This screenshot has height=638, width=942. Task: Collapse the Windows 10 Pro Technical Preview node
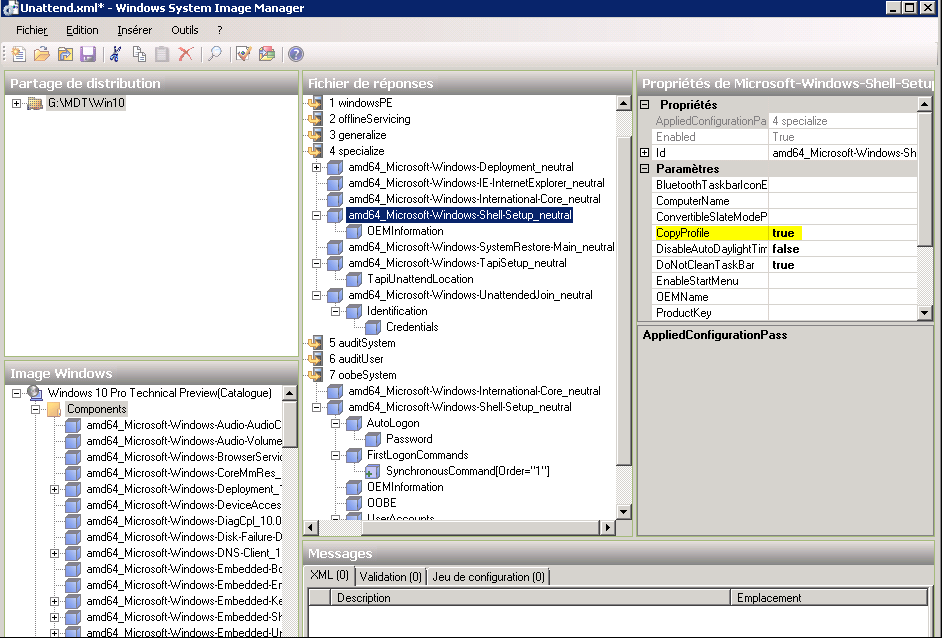17,393
